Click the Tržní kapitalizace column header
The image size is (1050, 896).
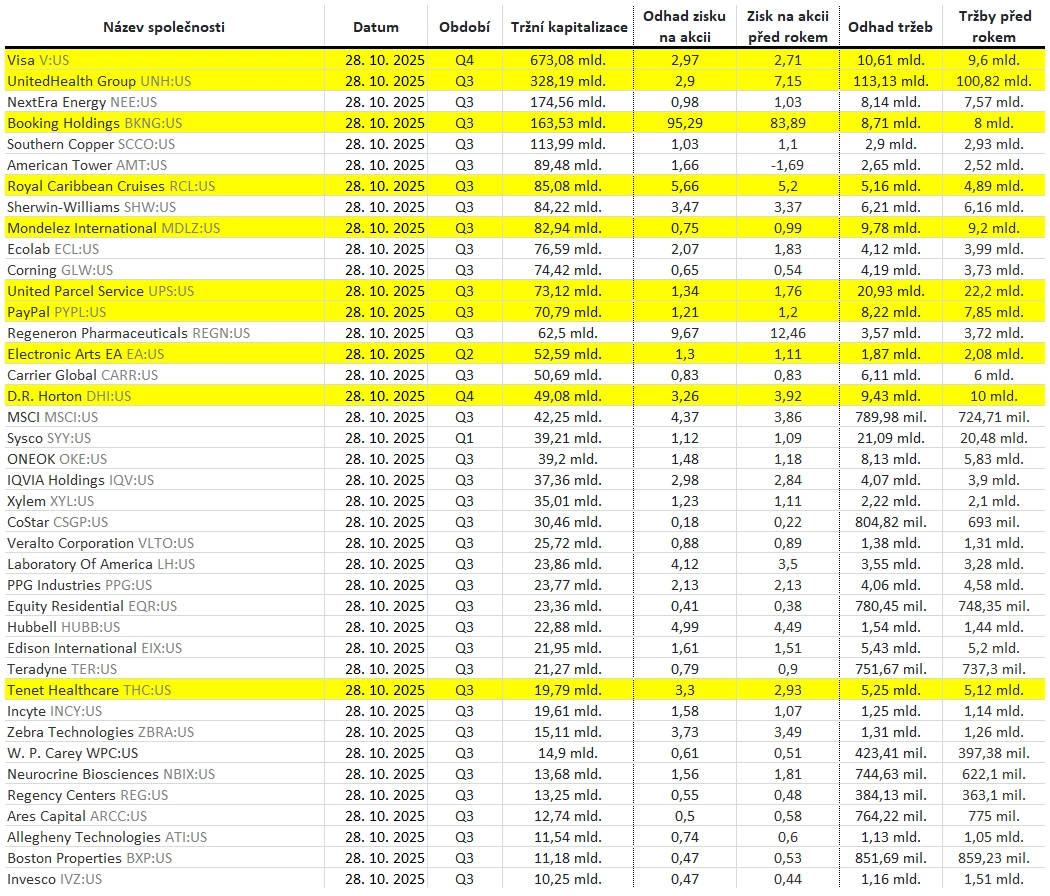click(568, 27)
